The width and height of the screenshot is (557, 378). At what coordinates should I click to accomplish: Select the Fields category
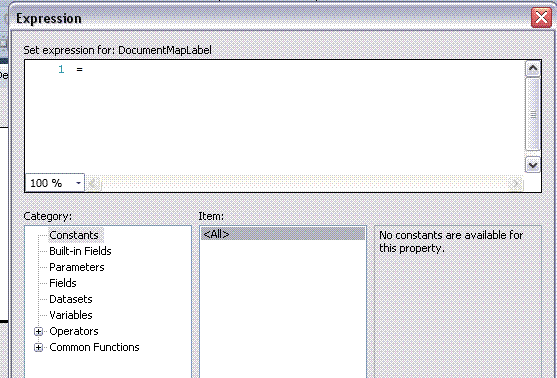click(x=63, y=283)
